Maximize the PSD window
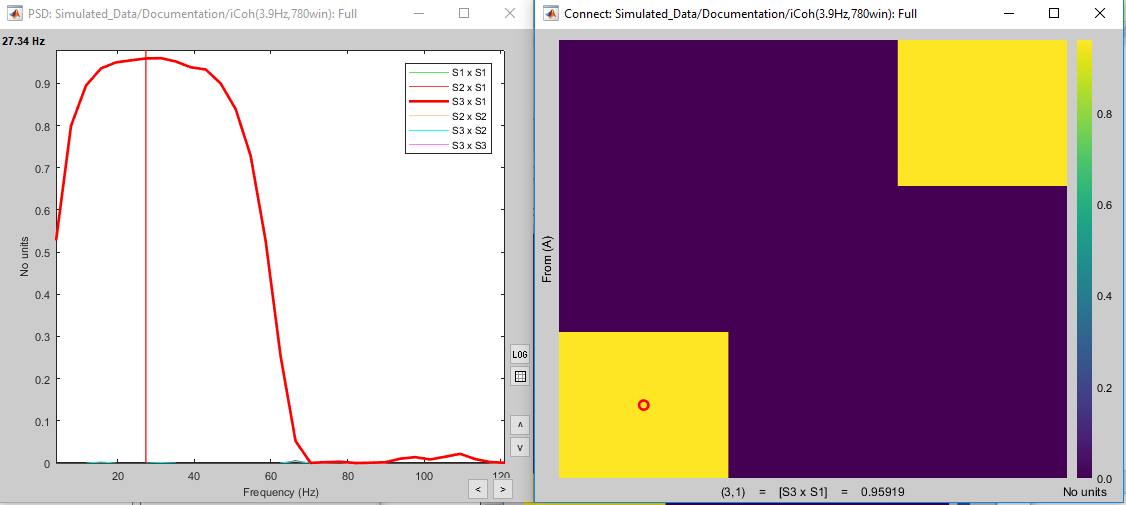Viewport: 1126px width, 505px height. [464, 14]
